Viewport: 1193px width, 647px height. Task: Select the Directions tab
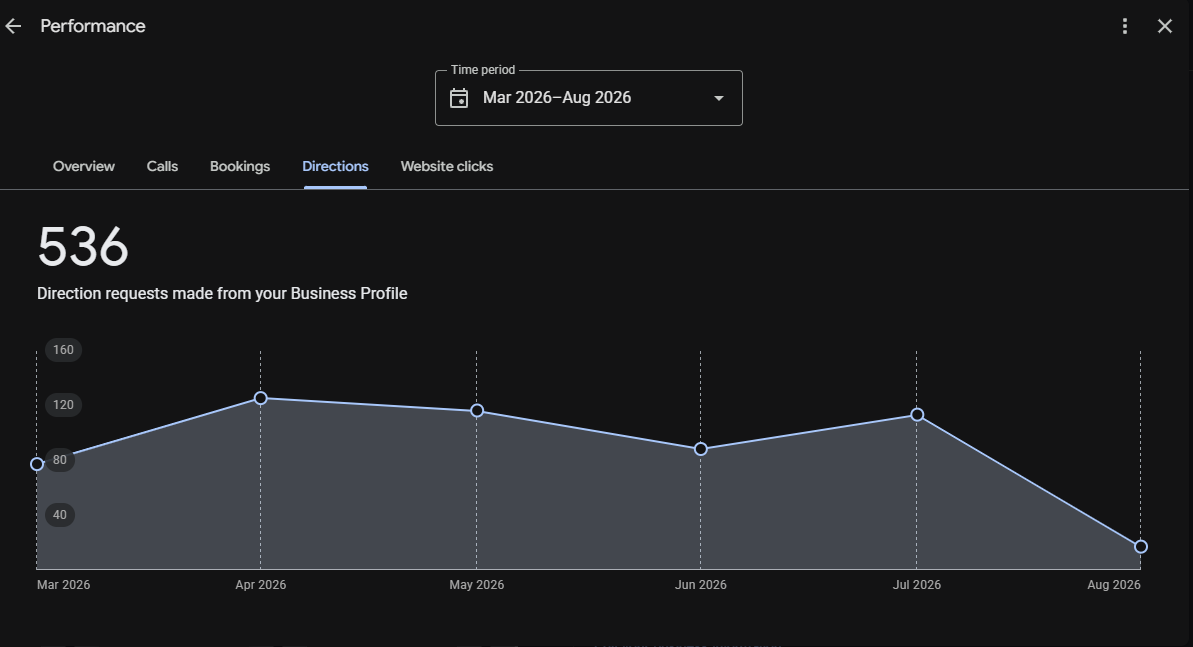pyautogui.click(x=335, y=166)
